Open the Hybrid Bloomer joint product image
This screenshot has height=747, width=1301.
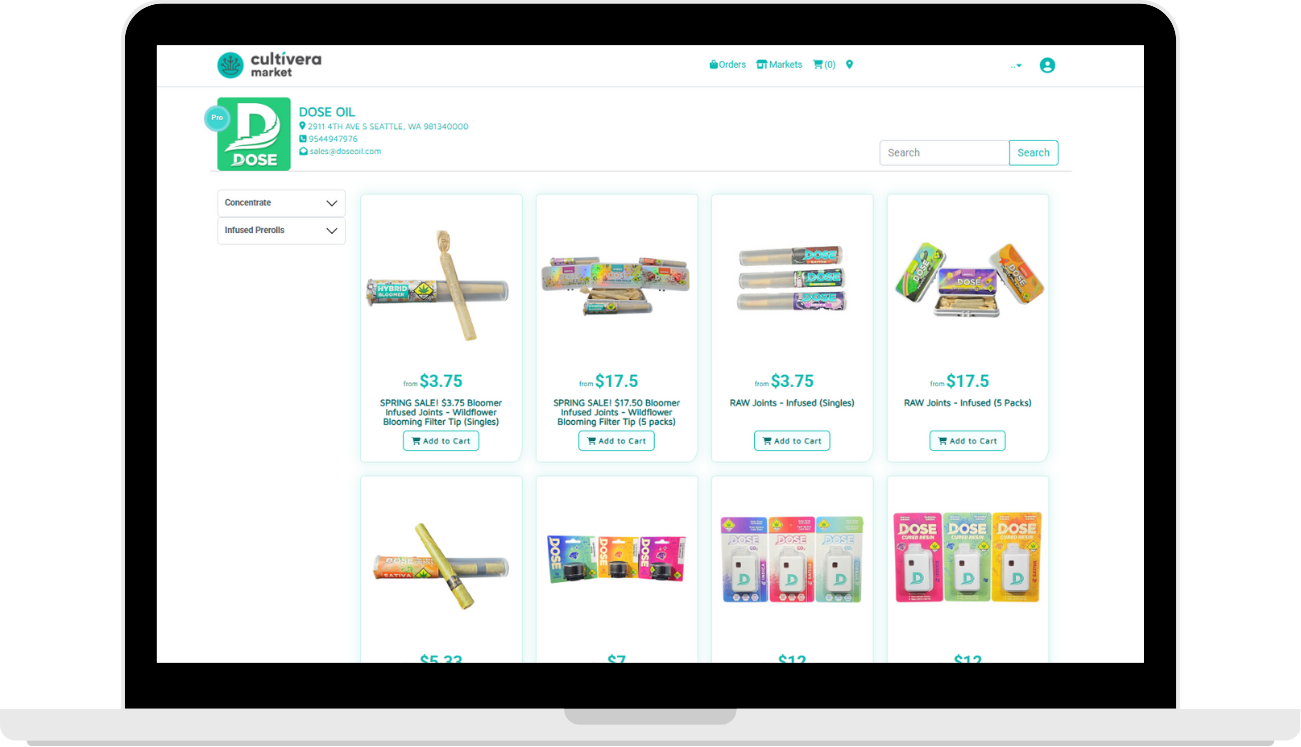[441, 285]
